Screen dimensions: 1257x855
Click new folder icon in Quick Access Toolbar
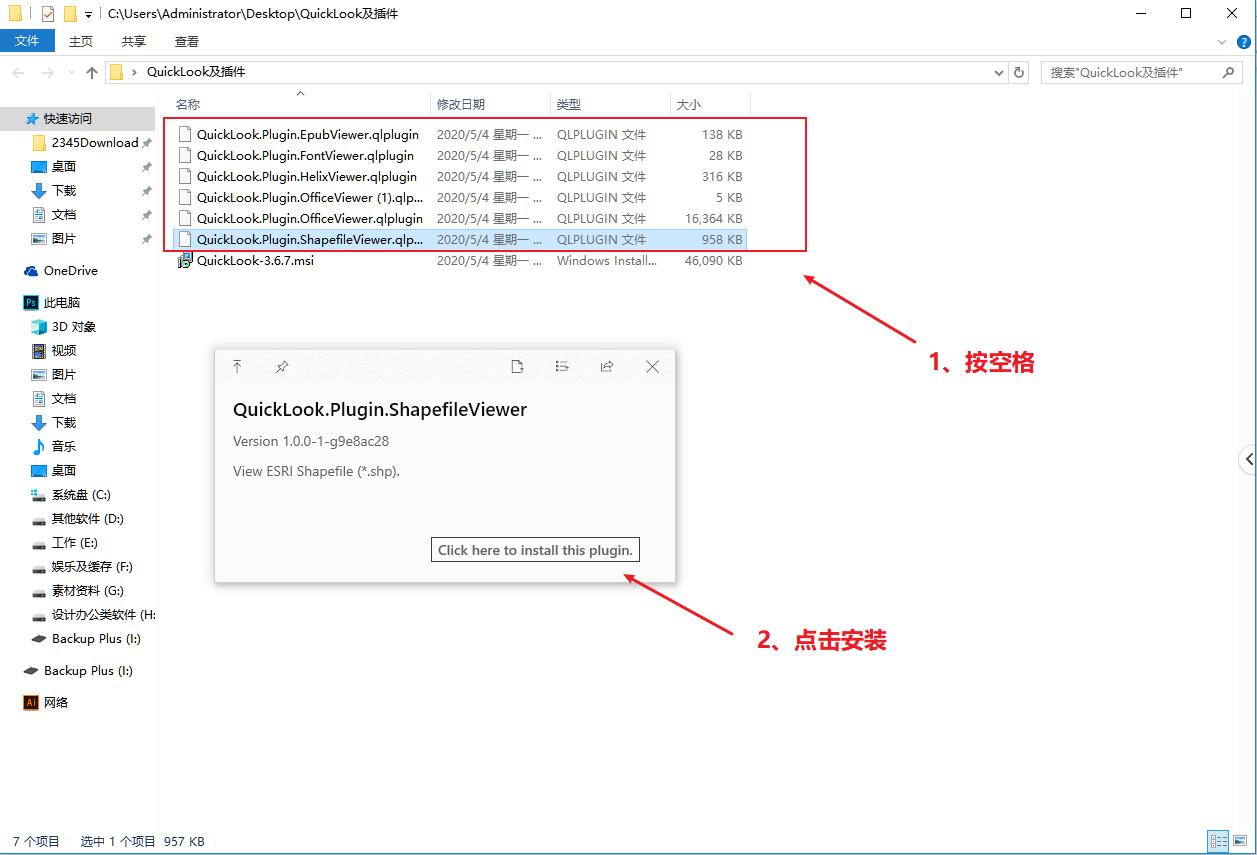[x=70, y=14]
